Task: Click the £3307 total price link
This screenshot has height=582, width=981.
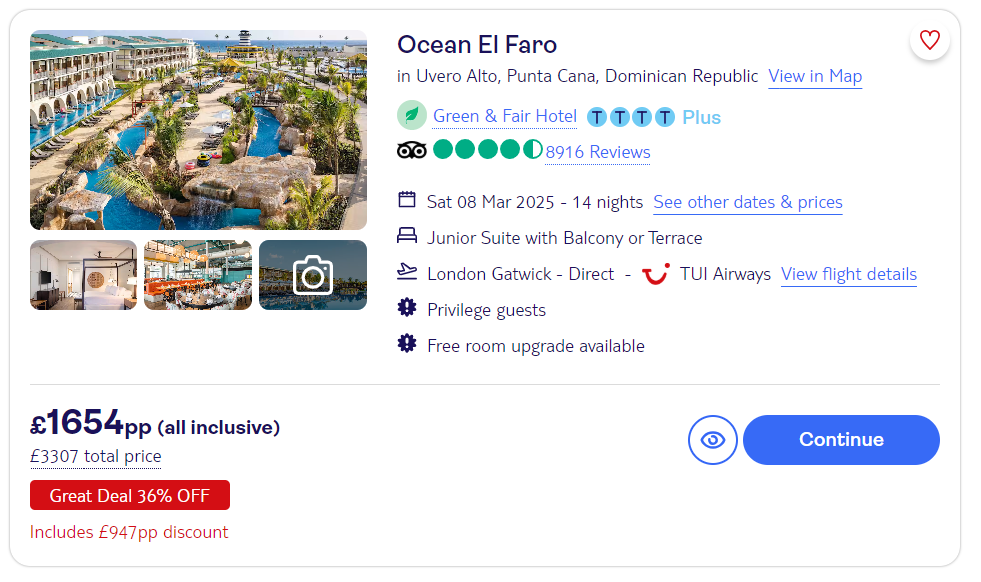Action: [x=96, y=456]
